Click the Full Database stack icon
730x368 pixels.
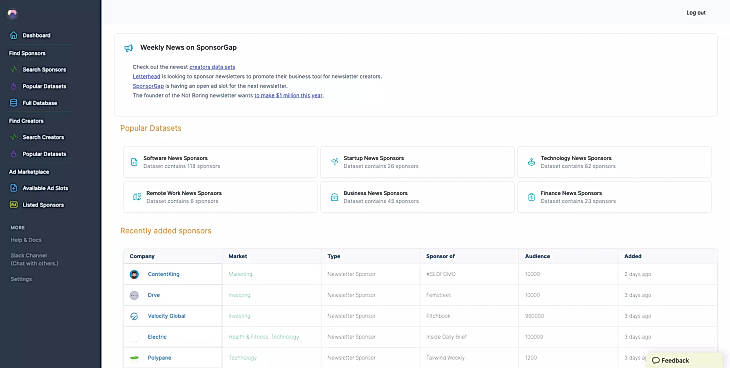(14, 103)
